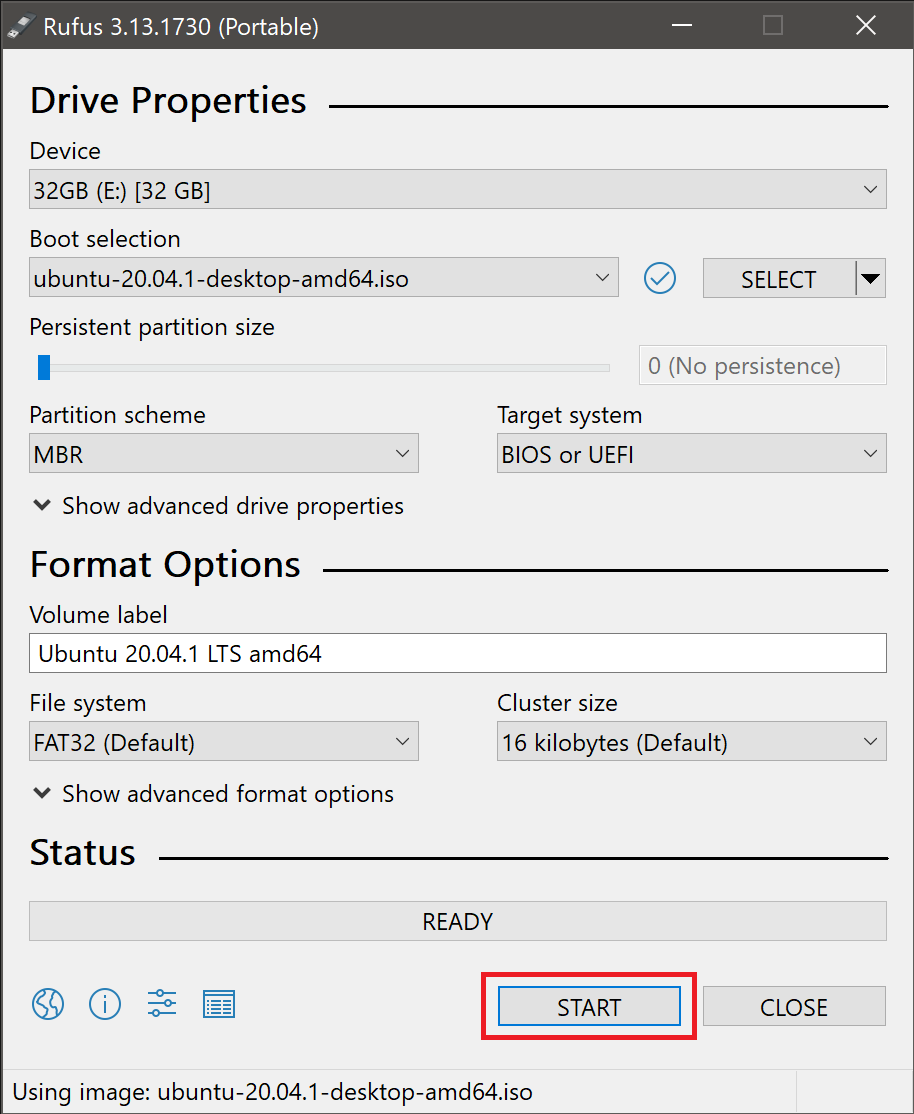Click the ISO checksum checkmark icon
This screenshot has height=1114, width=914.
coord(660,278)
